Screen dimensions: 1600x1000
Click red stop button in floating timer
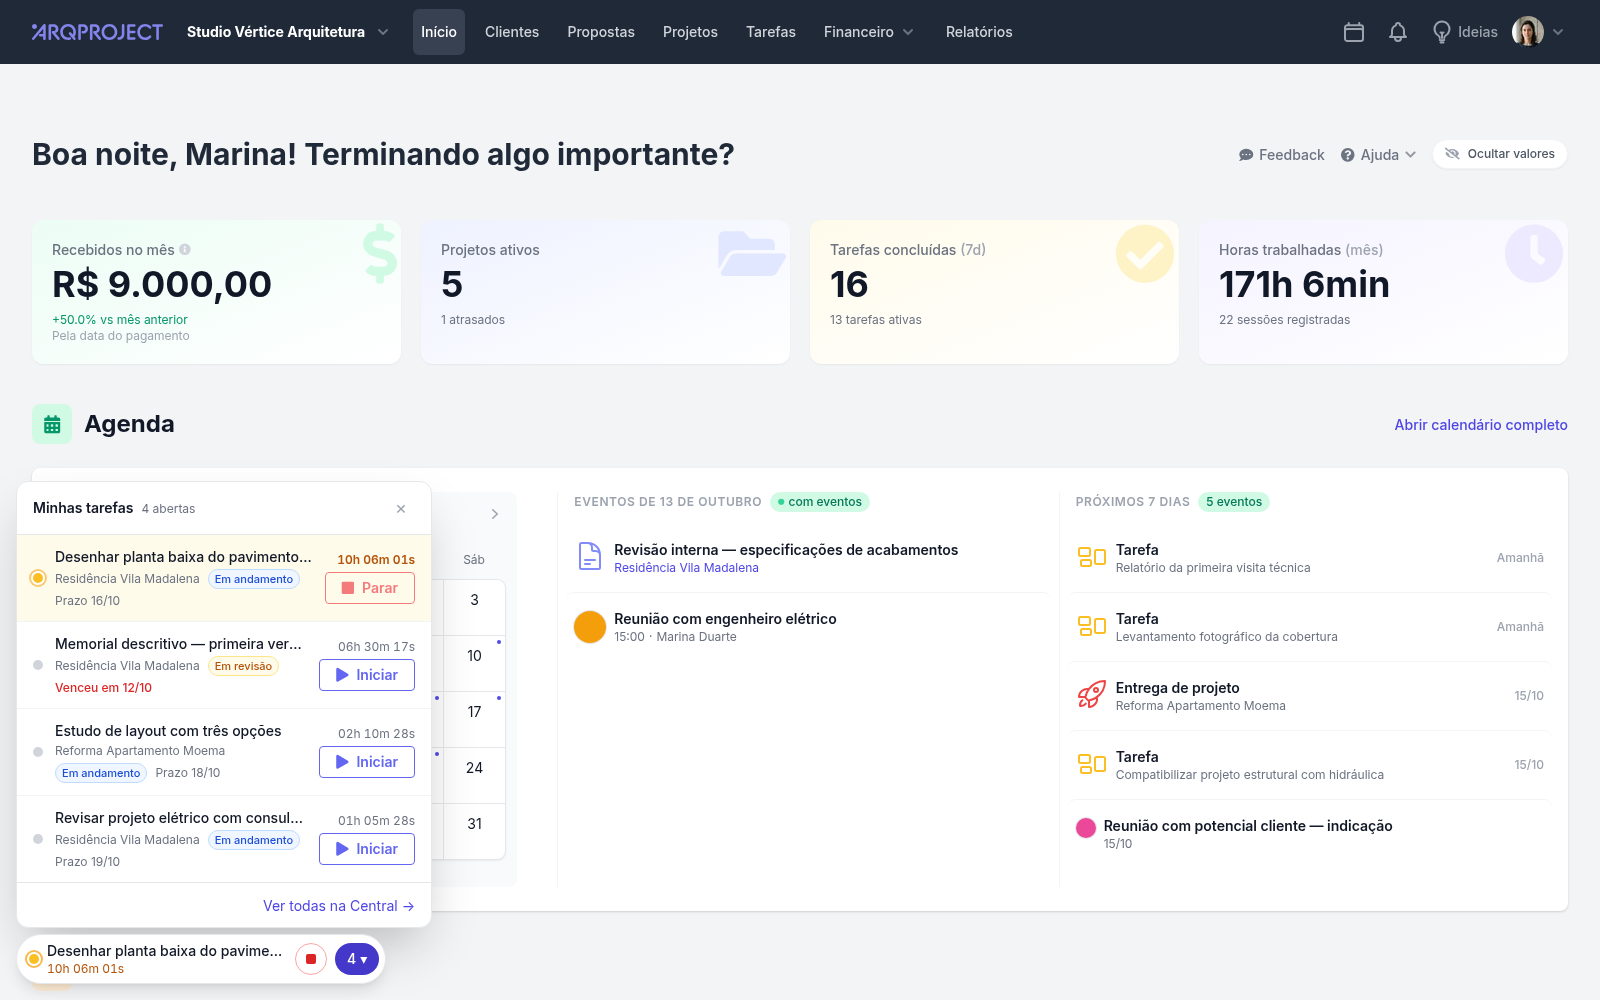[311, 959]
